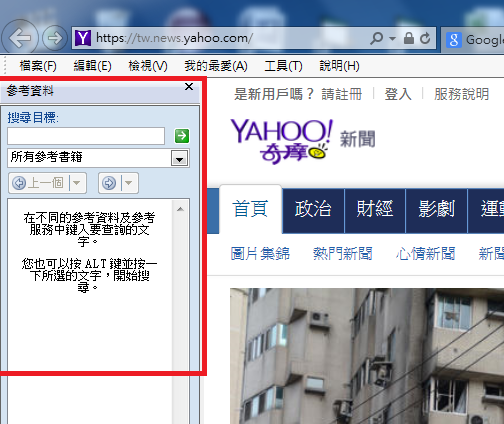Select the 首頁 tab
Image resolution: width=504 pixels, height=424 pixels.
[250, 209]
